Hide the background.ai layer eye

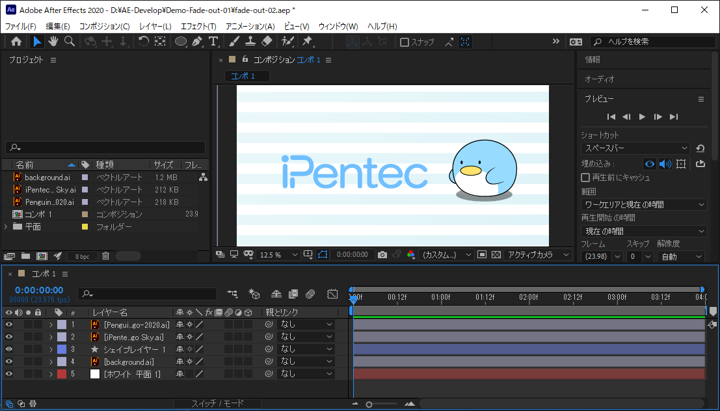[x=9, y=361]
